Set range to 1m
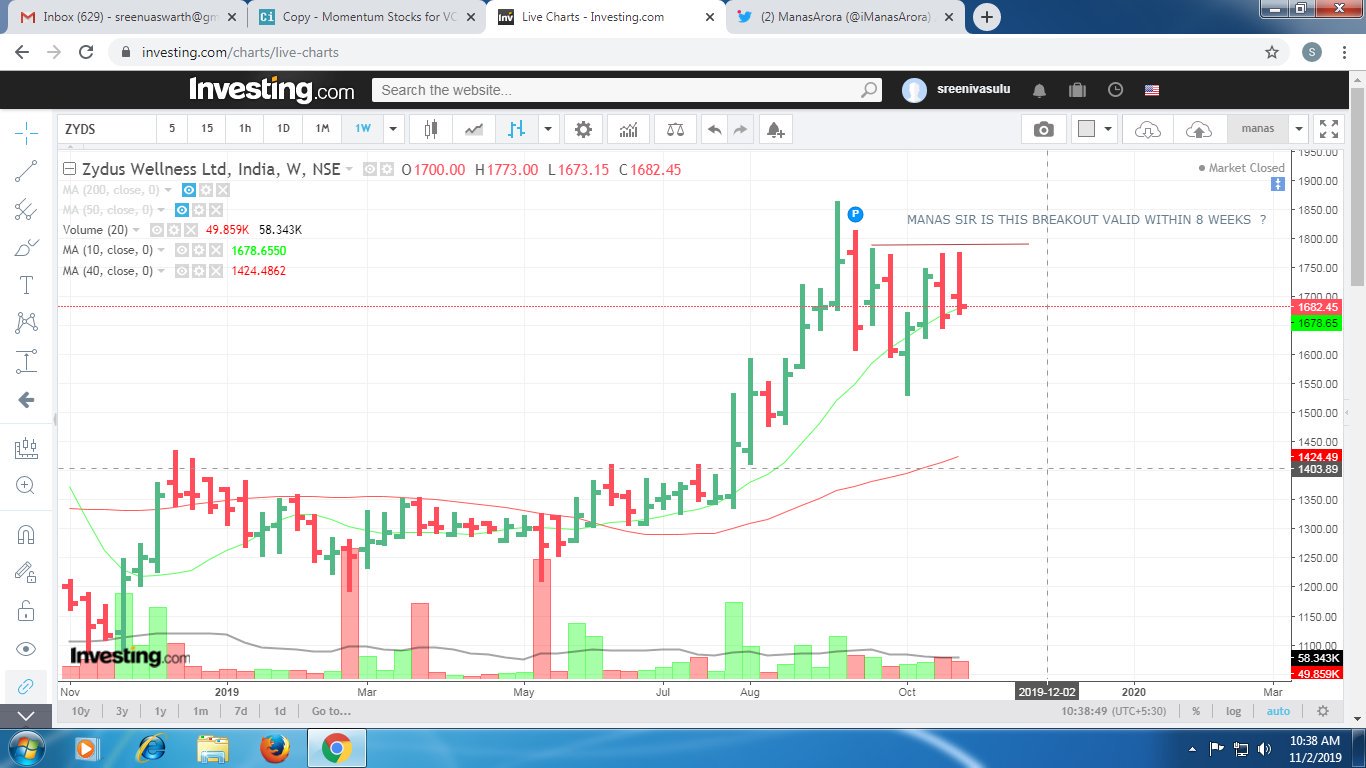This screenshot has width=1366, height=768. 200,711
